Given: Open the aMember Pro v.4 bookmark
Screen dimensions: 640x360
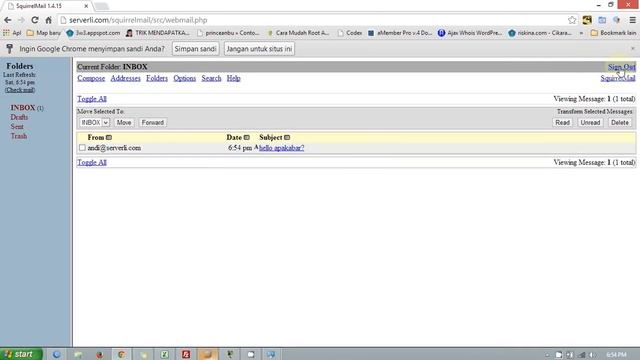Looking at the screenshot, I should tap(400, 33).
